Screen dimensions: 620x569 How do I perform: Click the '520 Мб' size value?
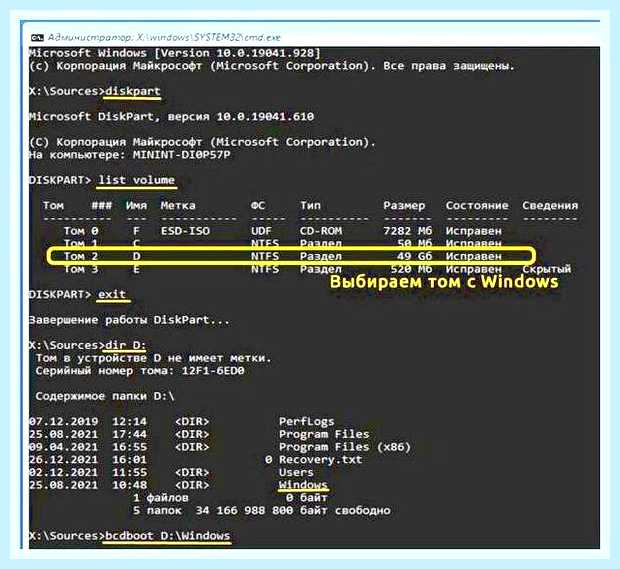coord(411,269)
